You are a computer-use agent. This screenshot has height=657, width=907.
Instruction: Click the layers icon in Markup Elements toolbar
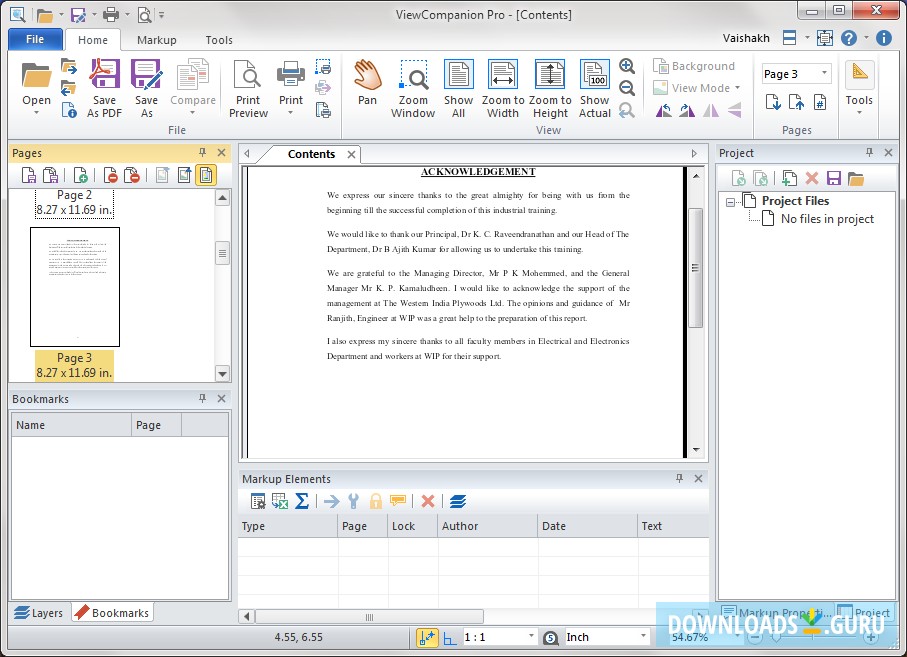[x=458, y=501]
